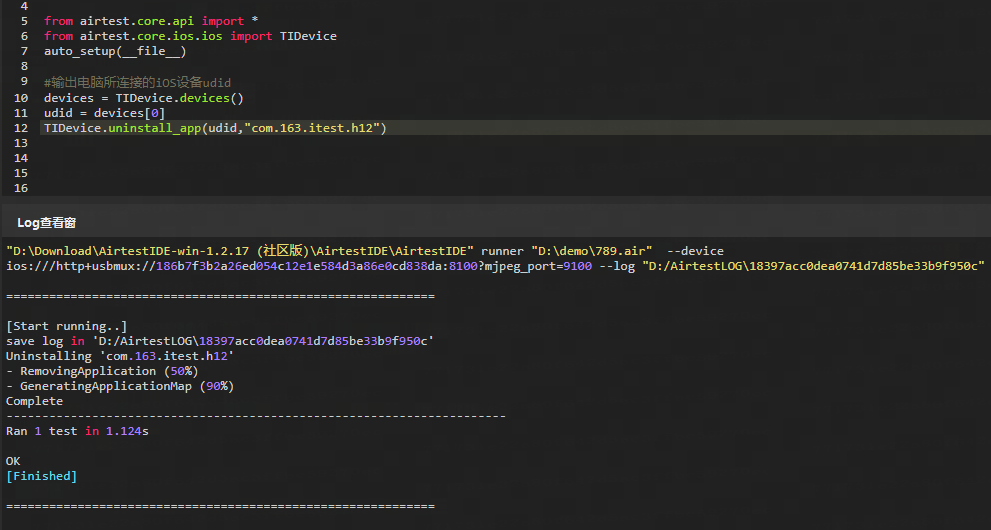The image size is (991, 530).
Task: Click the "Complete" log line
Action: click(x=34, y=401)
